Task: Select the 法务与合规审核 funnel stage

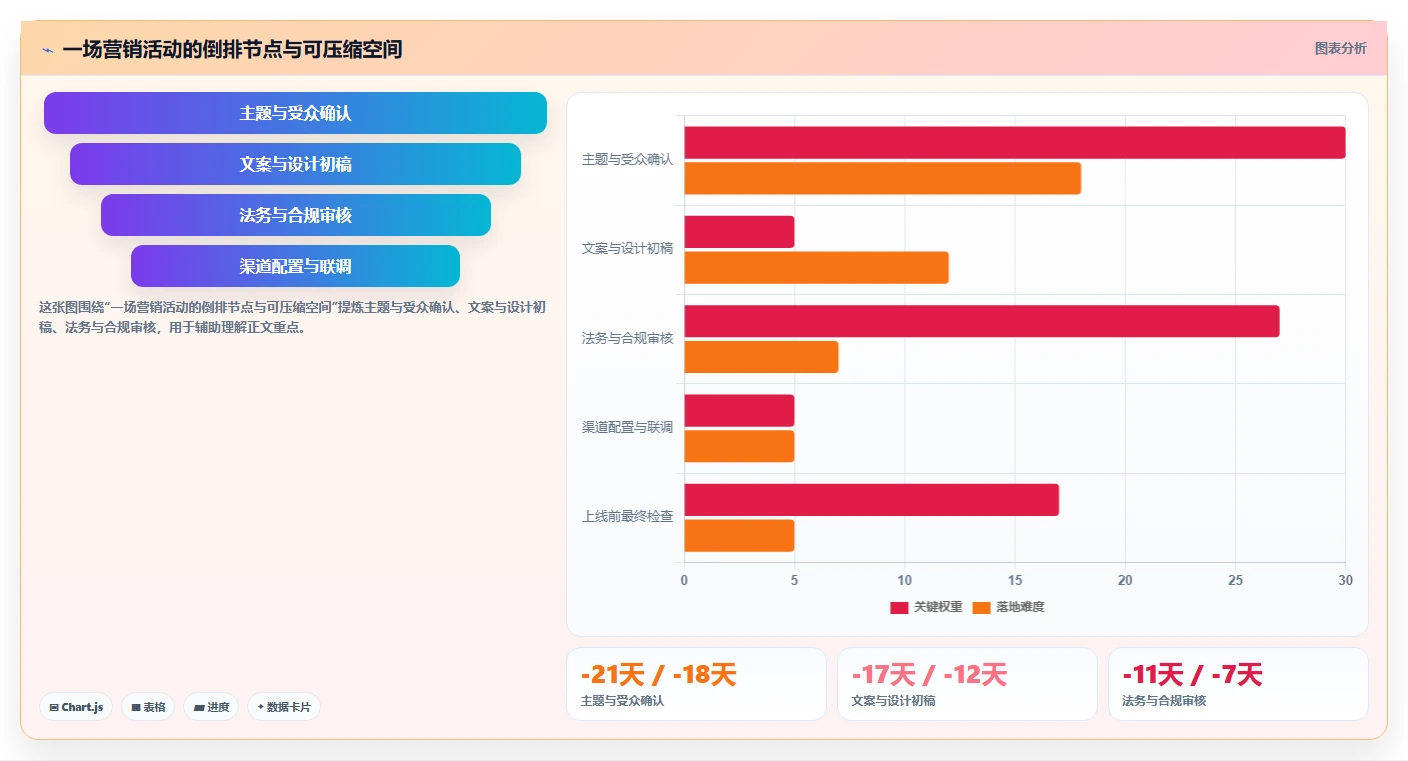Action: 295,215
